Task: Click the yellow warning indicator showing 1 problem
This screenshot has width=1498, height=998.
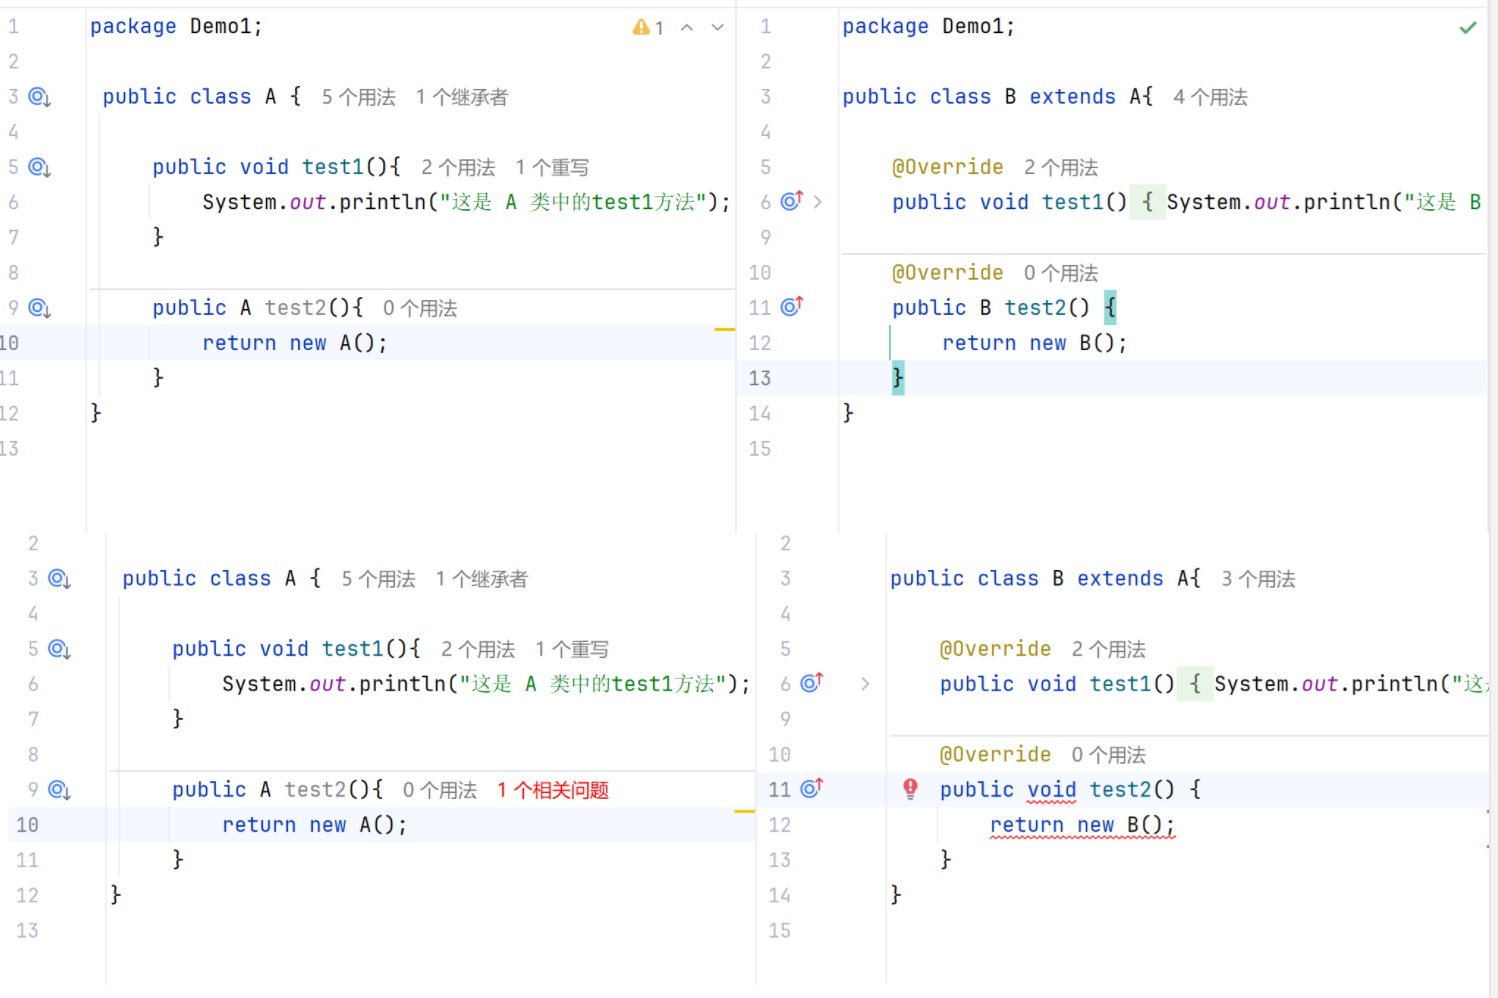Action: point(648,27)
